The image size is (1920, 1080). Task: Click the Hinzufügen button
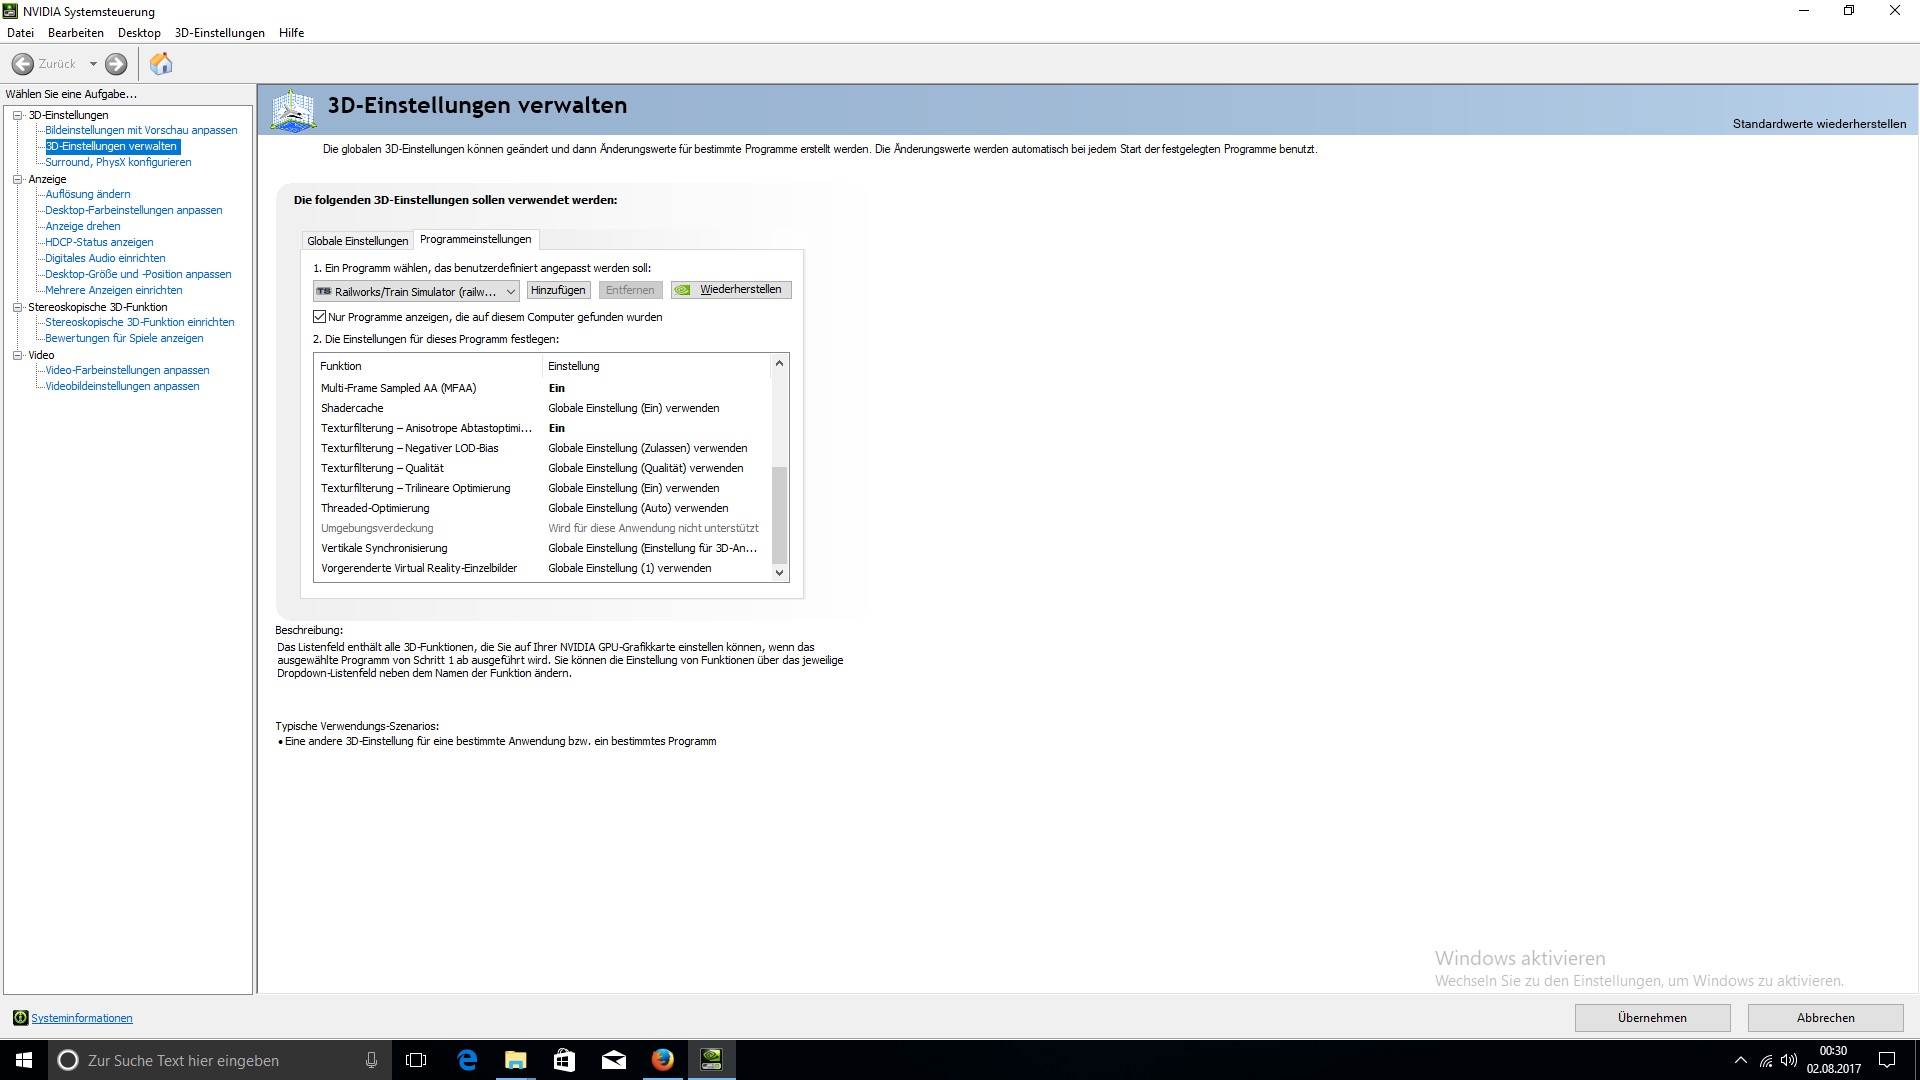558,290
